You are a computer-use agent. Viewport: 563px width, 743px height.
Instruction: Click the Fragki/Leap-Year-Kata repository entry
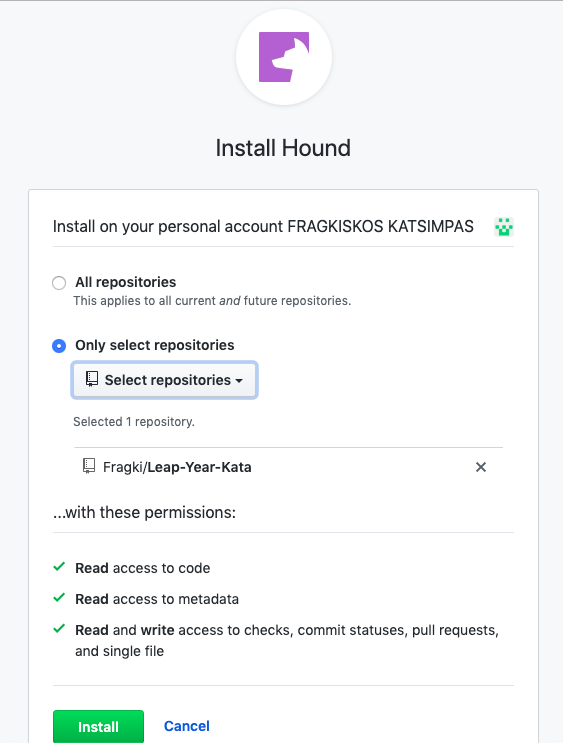177,467
